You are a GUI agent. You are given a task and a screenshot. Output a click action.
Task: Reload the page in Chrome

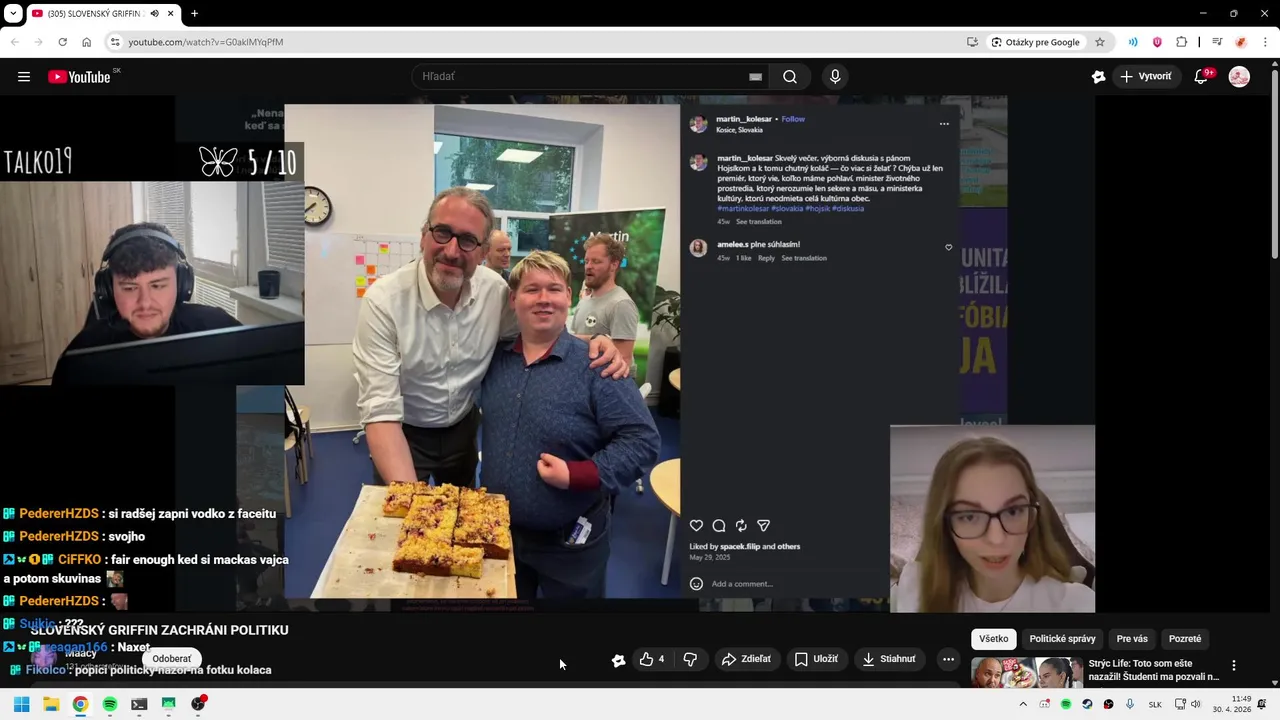coord(62,42)
